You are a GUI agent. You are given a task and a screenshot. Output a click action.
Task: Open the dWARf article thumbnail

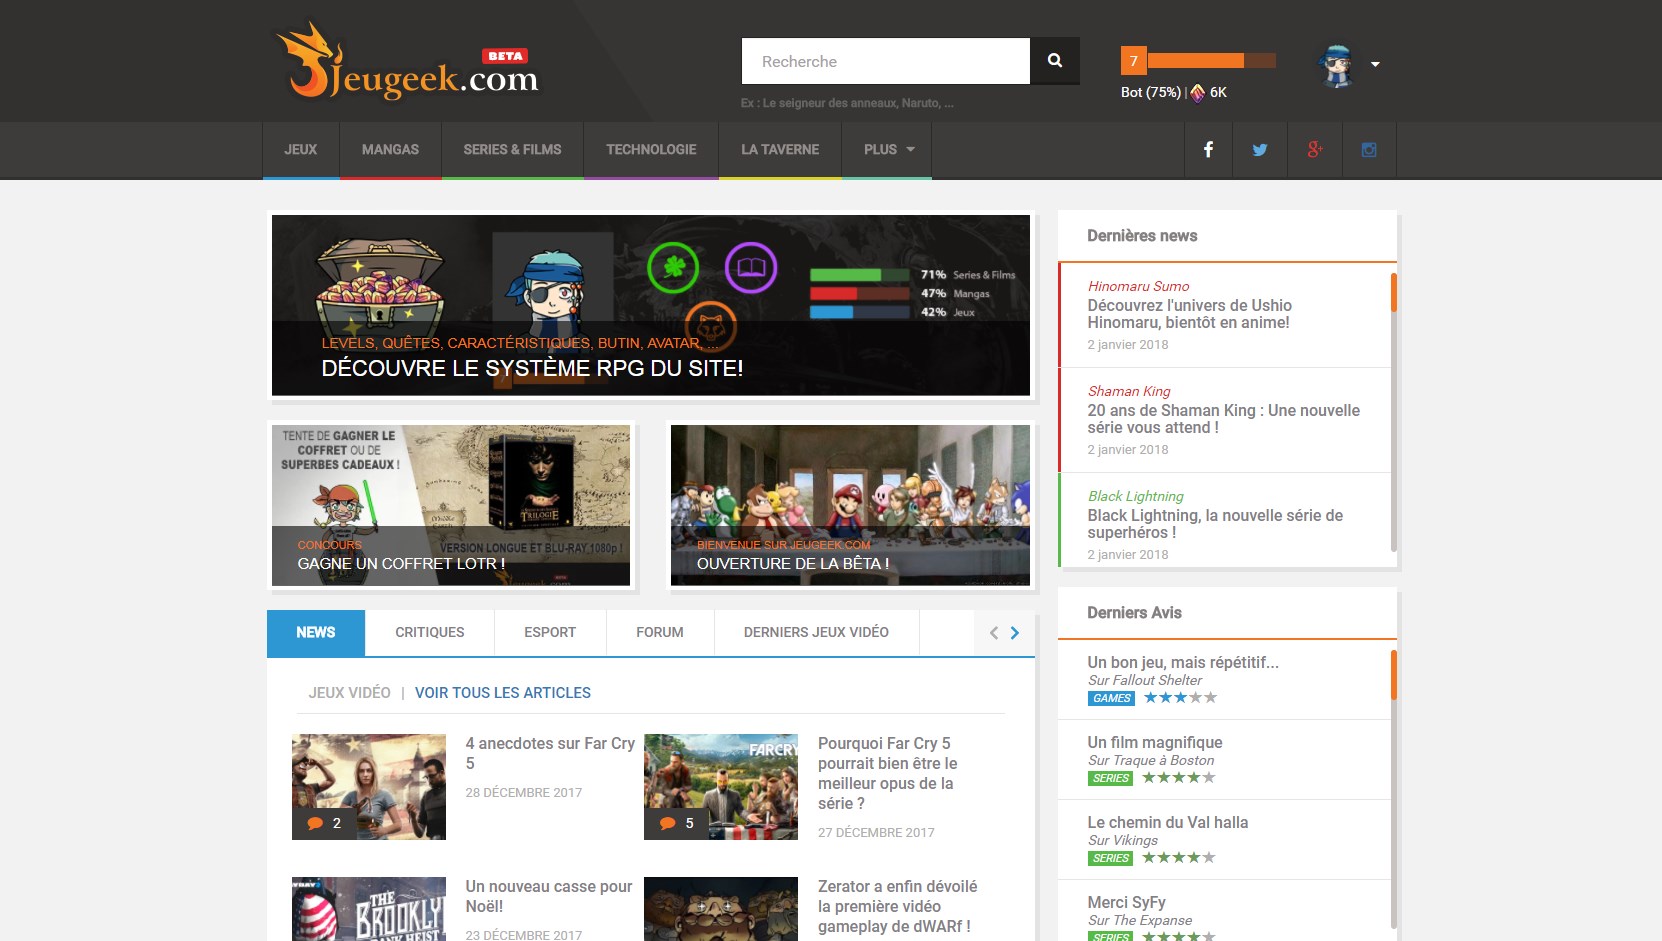[x=721, y=909]
